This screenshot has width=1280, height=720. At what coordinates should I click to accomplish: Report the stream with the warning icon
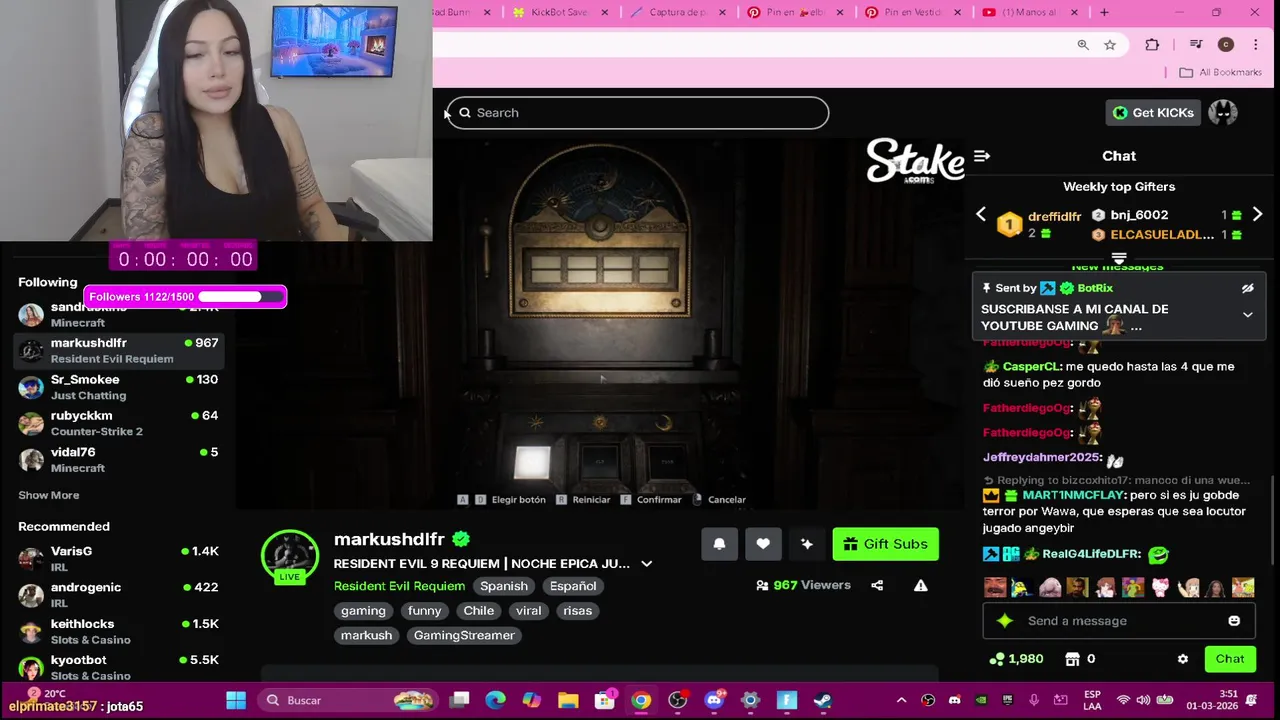pos(920,586)
